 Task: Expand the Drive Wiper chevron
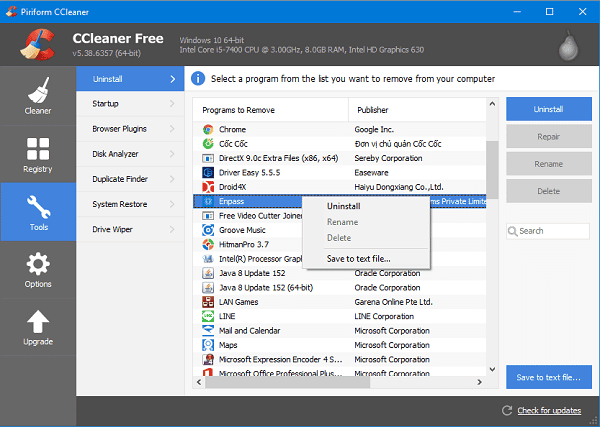[173, 230]
